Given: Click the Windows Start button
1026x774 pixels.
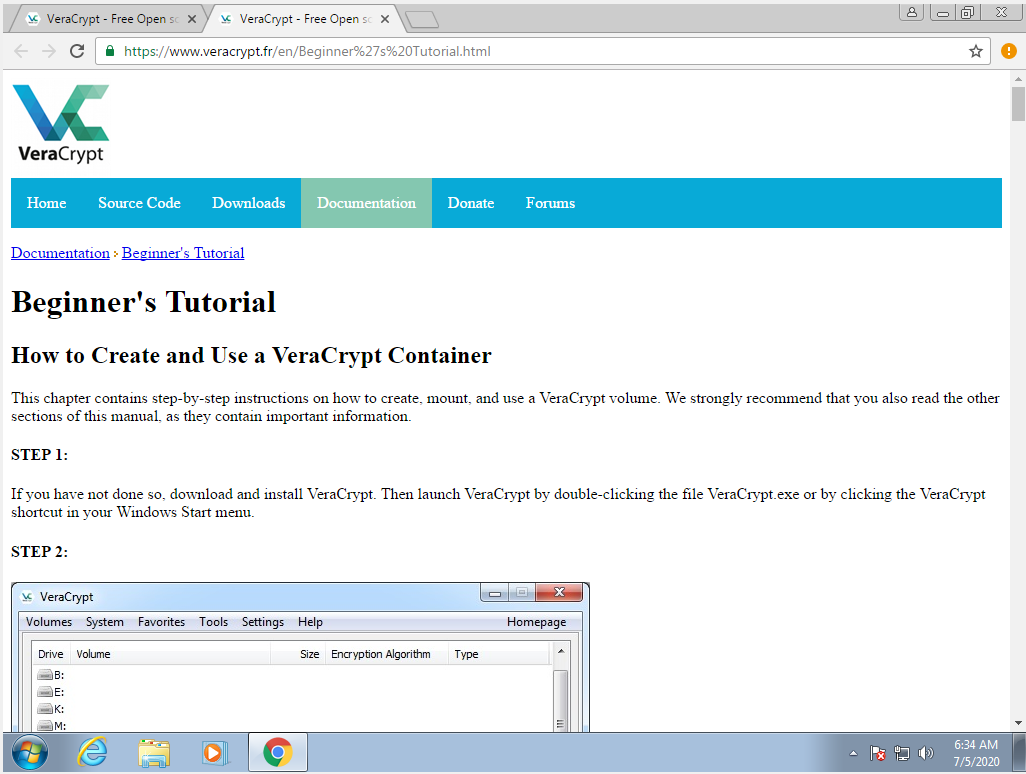Looking at the screenshot, I should (28, 752).
